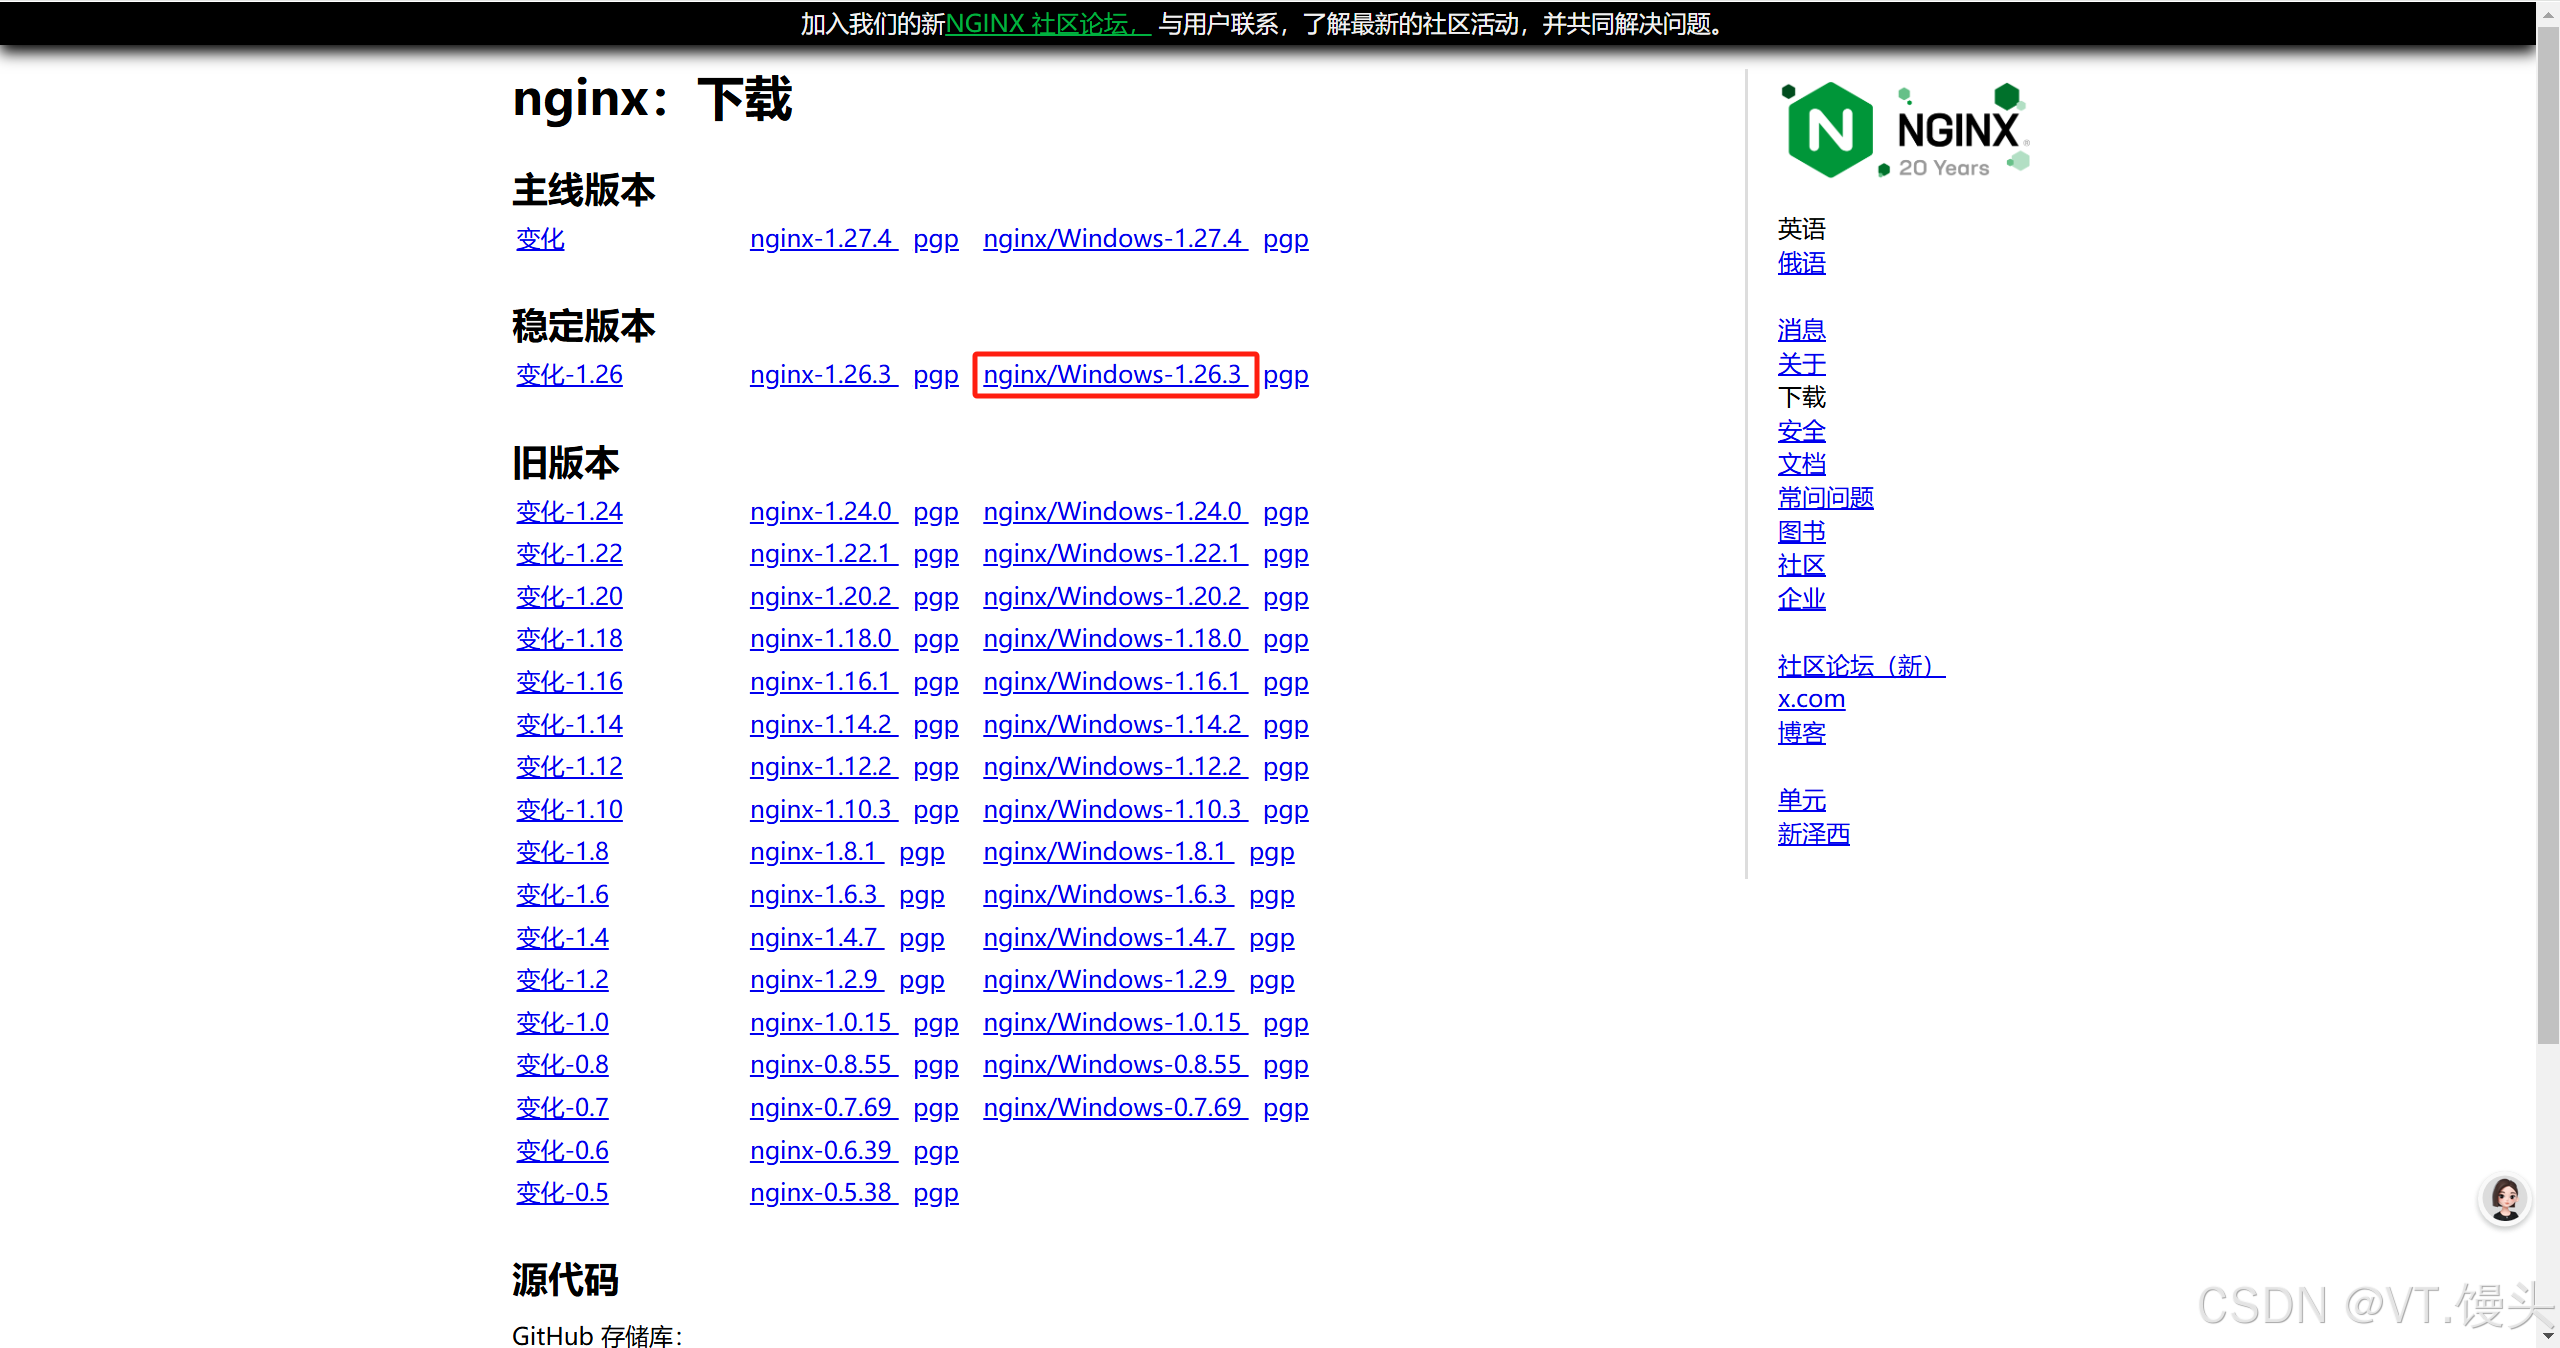Download nginx-1.8.1
The height and width of the screenshot is (1348, 2560).
point(816,852)
